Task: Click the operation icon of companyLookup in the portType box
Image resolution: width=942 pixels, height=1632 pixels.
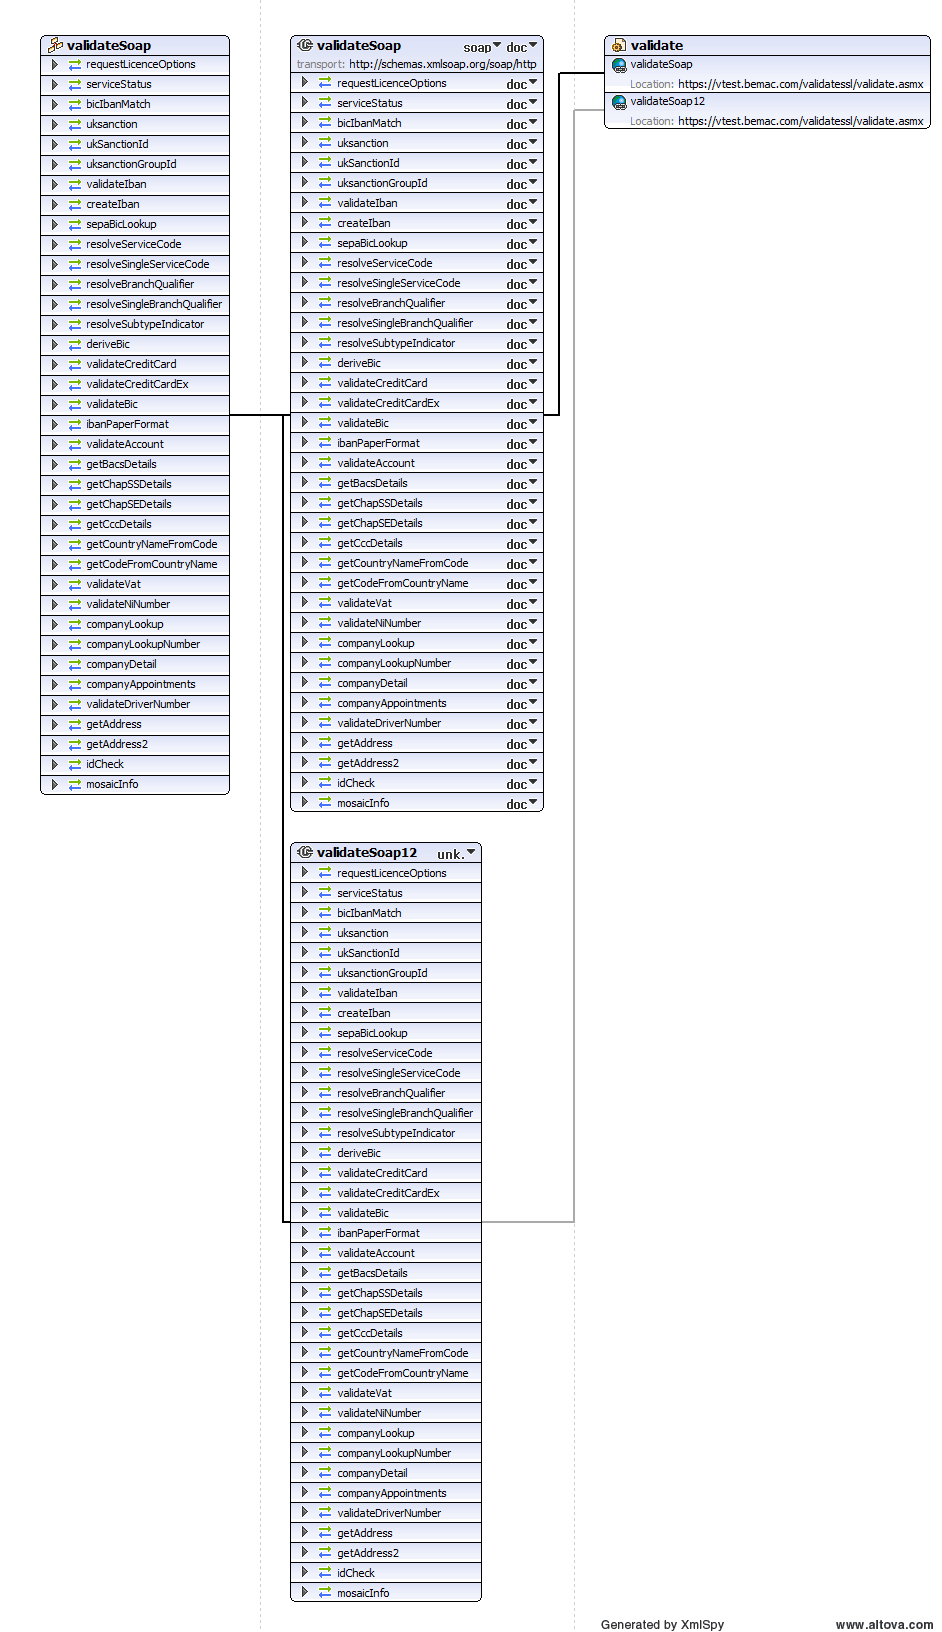Action: pos(75,625)
